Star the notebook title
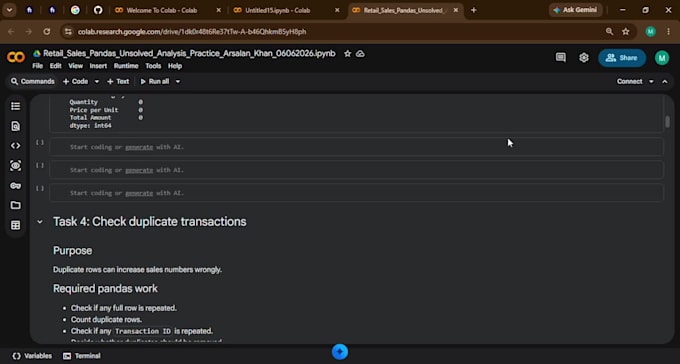This screenshot has width=680, height=364. (347, 54)
